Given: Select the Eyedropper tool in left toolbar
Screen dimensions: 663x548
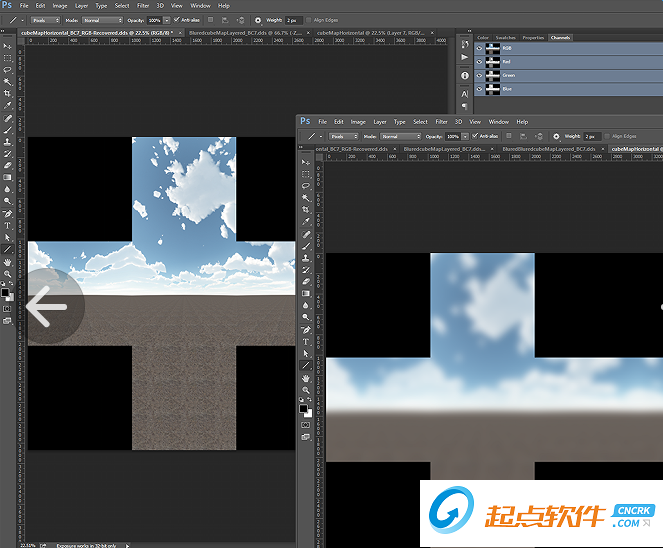Looking at the screenshot, I should tap(7, 105).
